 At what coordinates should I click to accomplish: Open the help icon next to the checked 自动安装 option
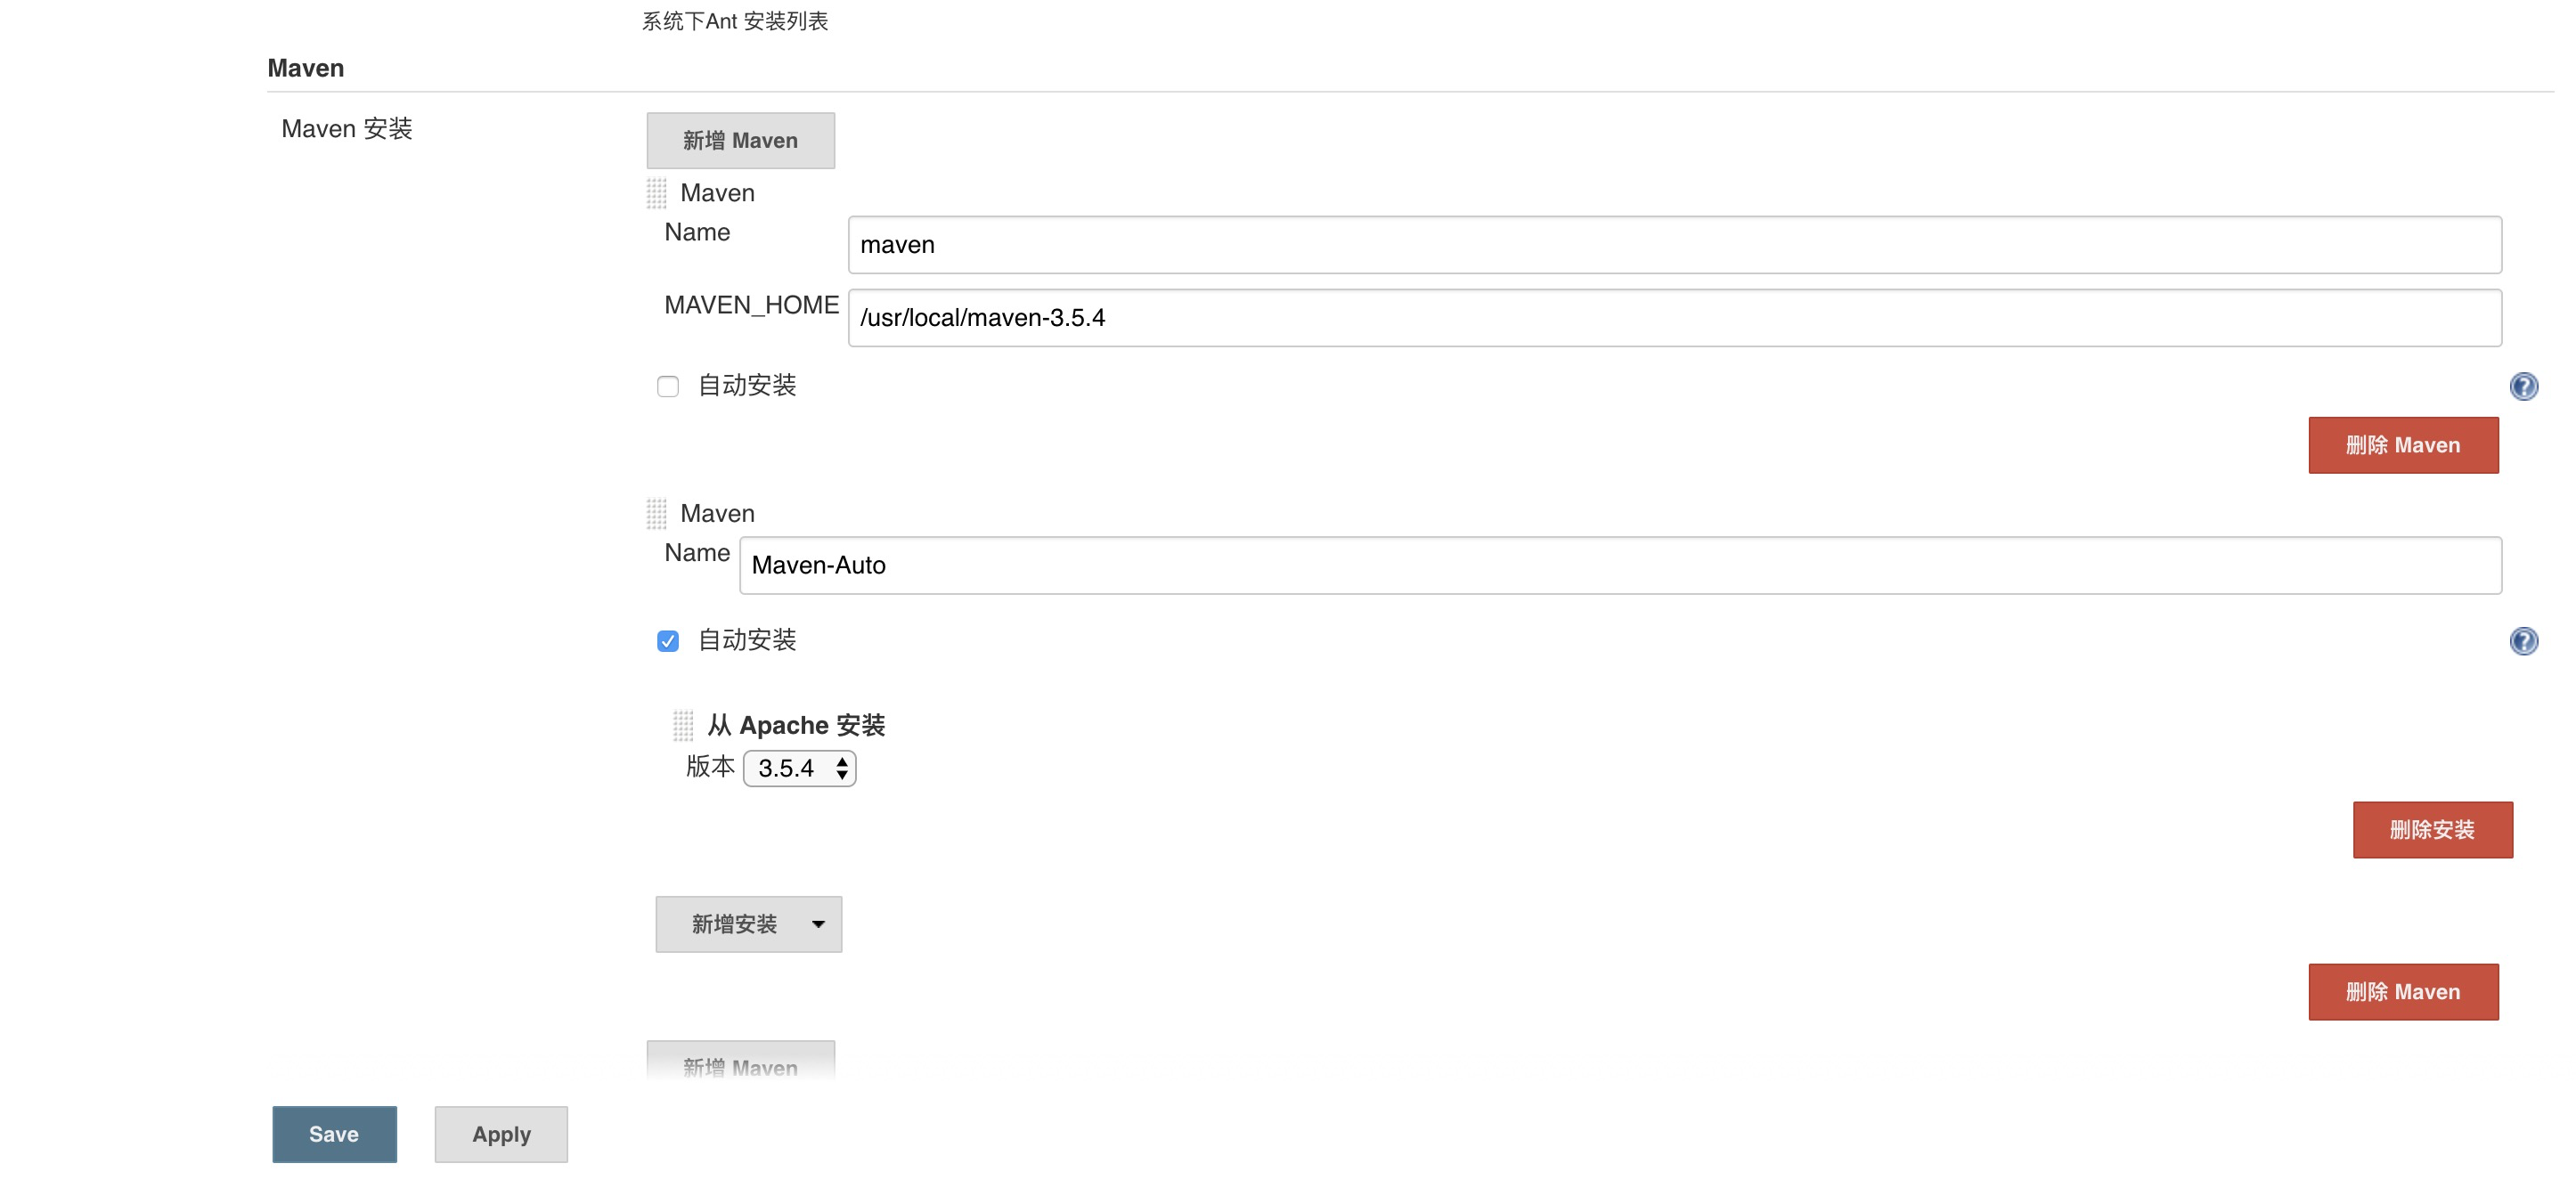click(2523, 641)
